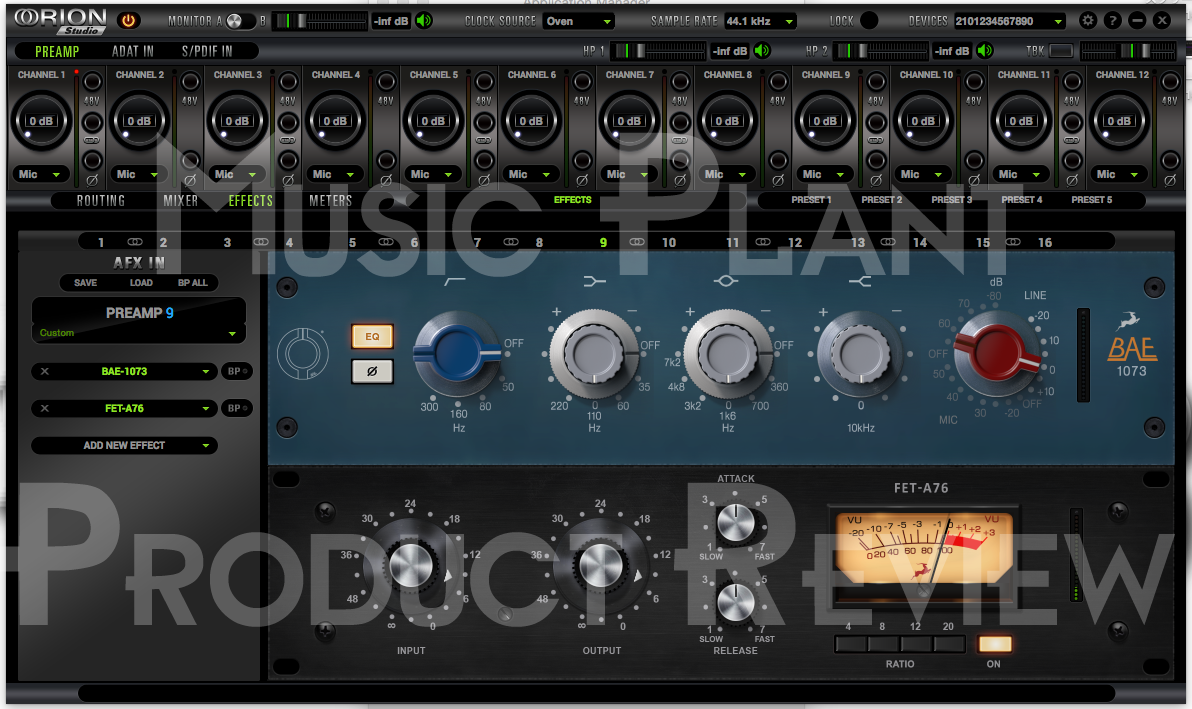This screenshot has height=709, width=1192.
Task: Click the link icon between AFX channels 11 and 12
Action: point(762,242)
